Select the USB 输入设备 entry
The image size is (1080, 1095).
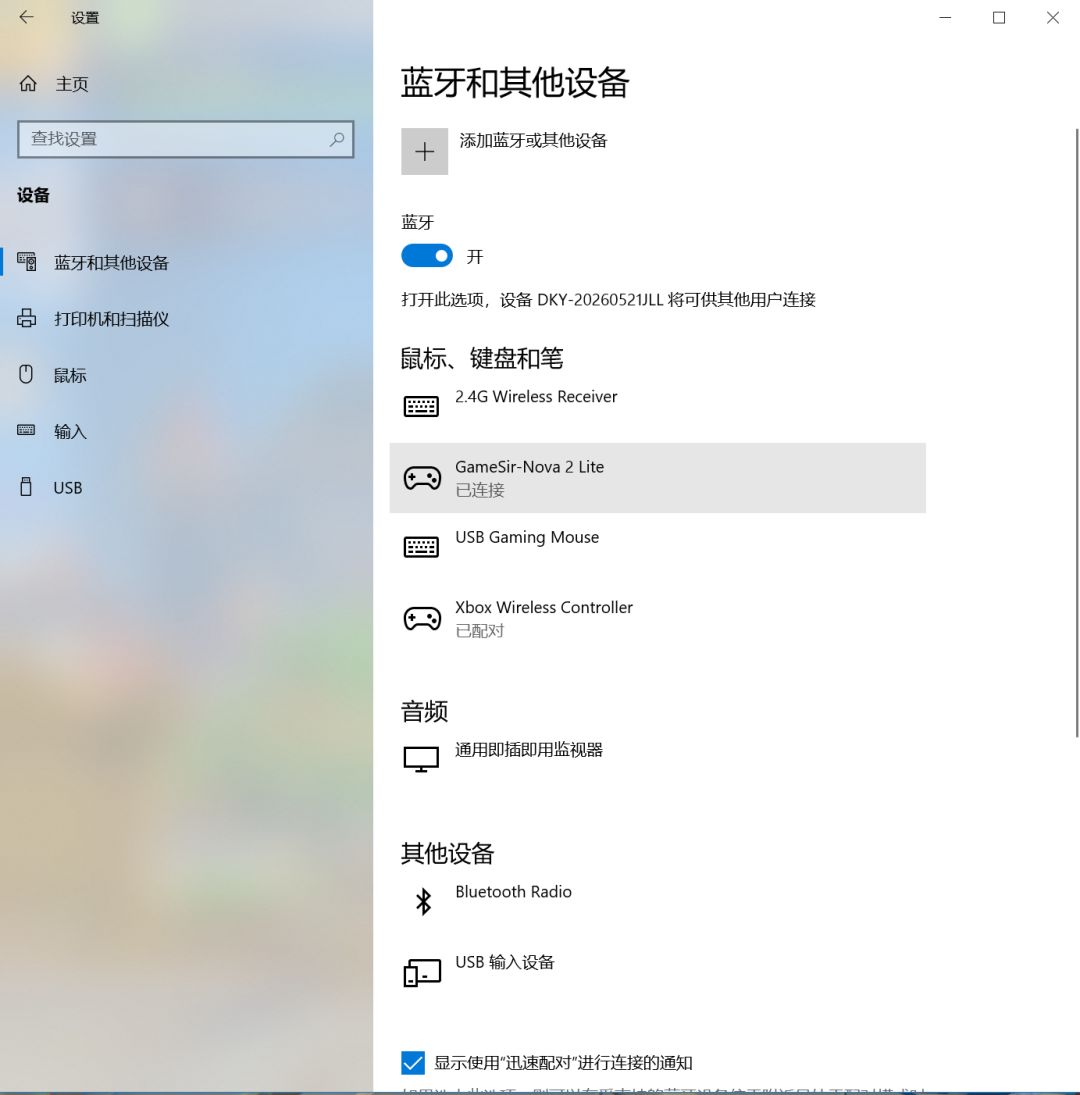pos(658,973)
